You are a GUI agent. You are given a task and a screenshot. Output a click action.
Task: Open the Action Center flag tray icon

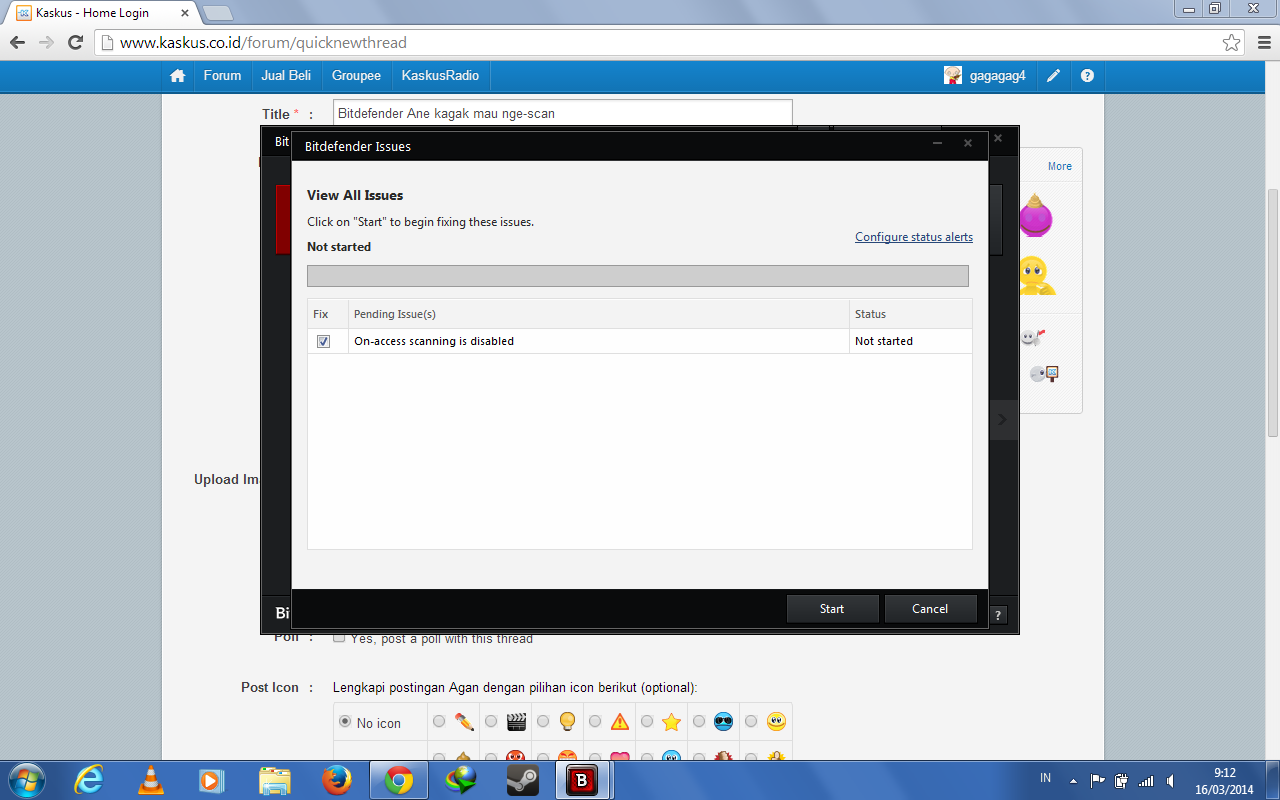(1098, 780)
